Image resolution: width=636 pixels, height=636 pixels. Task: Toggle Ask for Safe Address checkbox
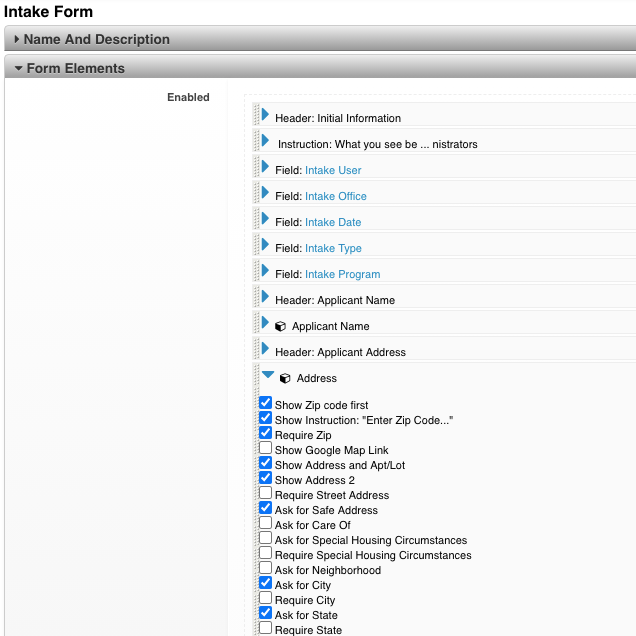click(x=265, y=509)
